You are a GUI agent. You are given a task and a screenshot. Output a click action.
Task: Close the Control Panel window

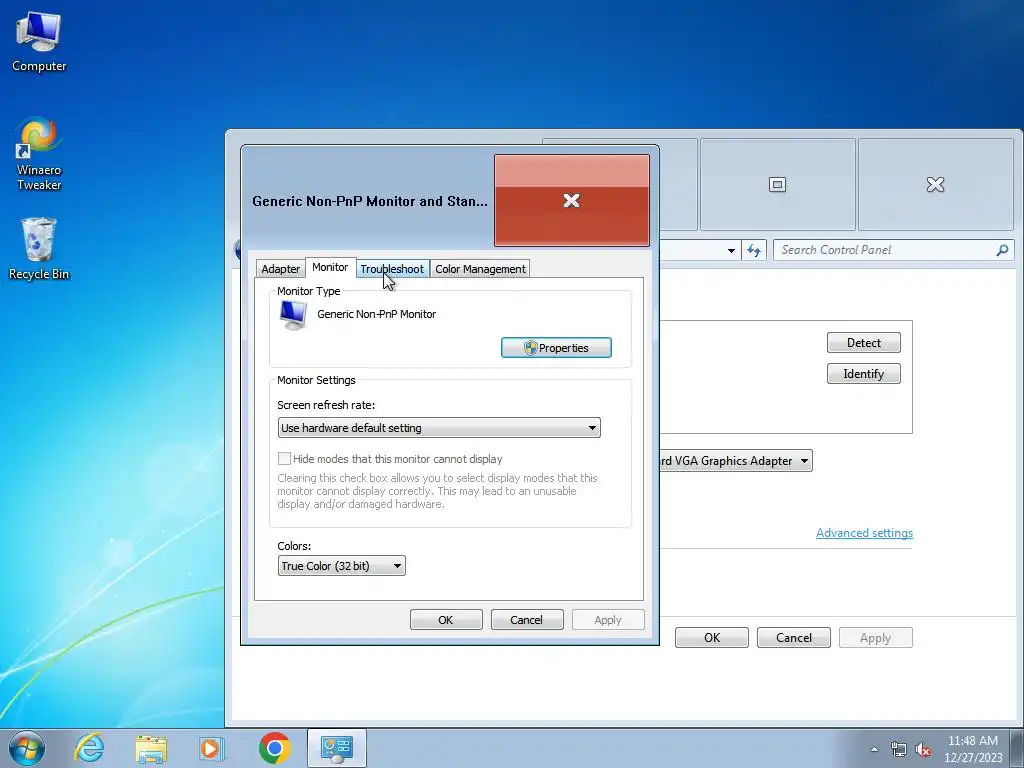(936, 185)
